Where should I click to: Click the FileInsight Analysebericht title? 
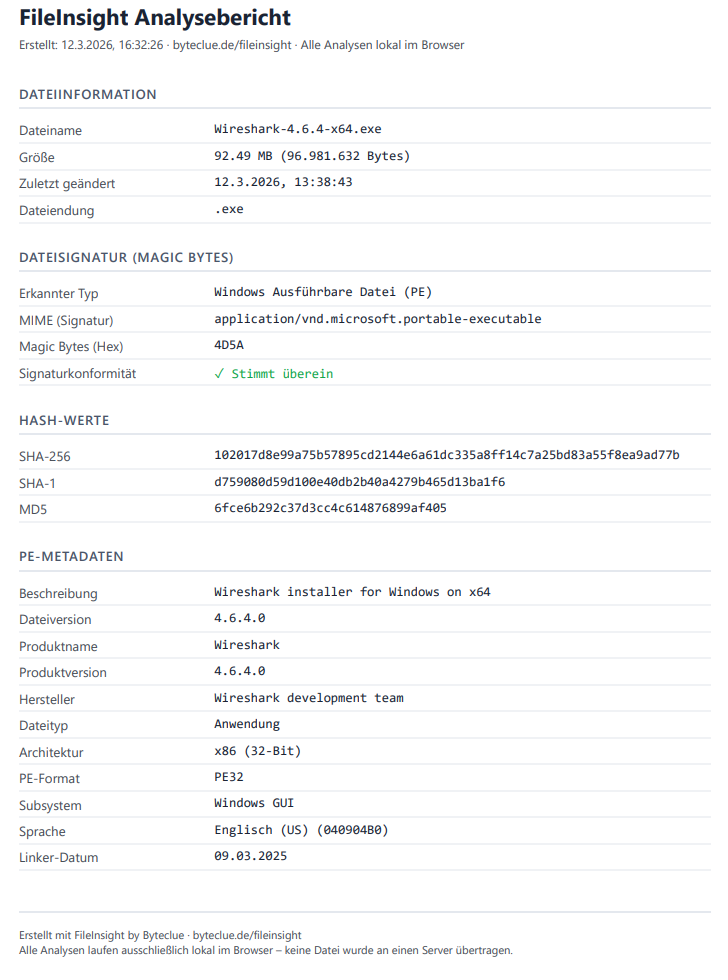coord(155,17)
